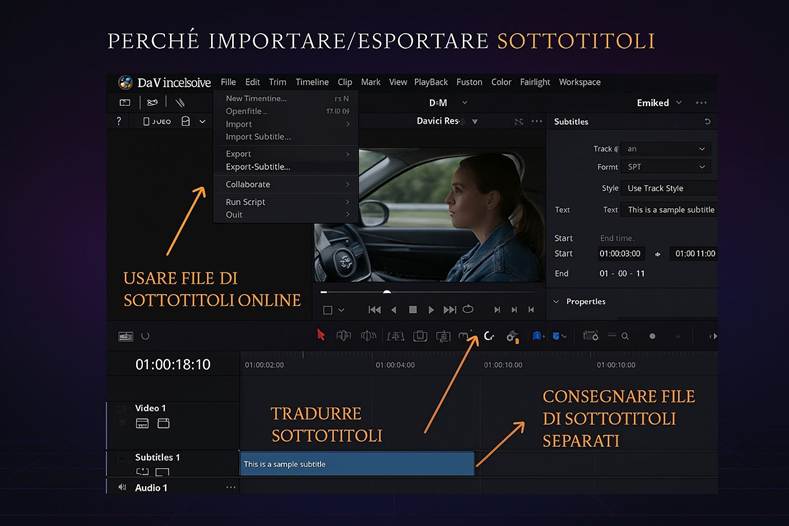Click the viewer expand icon beside Davici Res
Image resolution: width=789 pixels, height=526 pixels.
pos(518,121)
